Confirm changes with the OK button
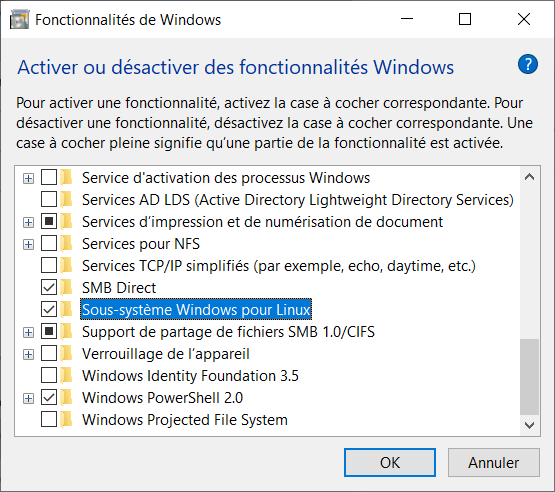Screen dimensions: 555x492 click(390, 463)
